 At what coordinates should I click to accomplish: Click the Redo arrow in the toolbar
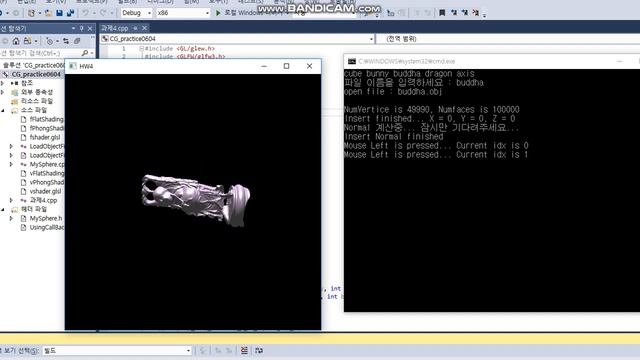point(103,13)
